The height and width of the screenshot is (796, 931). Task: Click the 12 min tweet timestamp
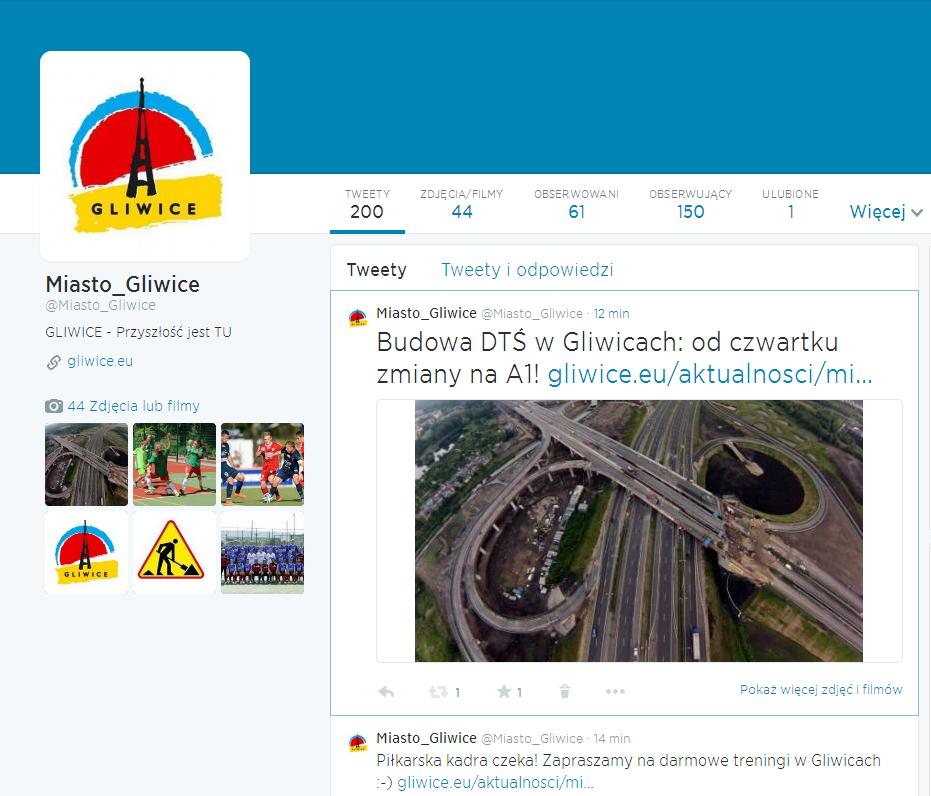point(612,313)
